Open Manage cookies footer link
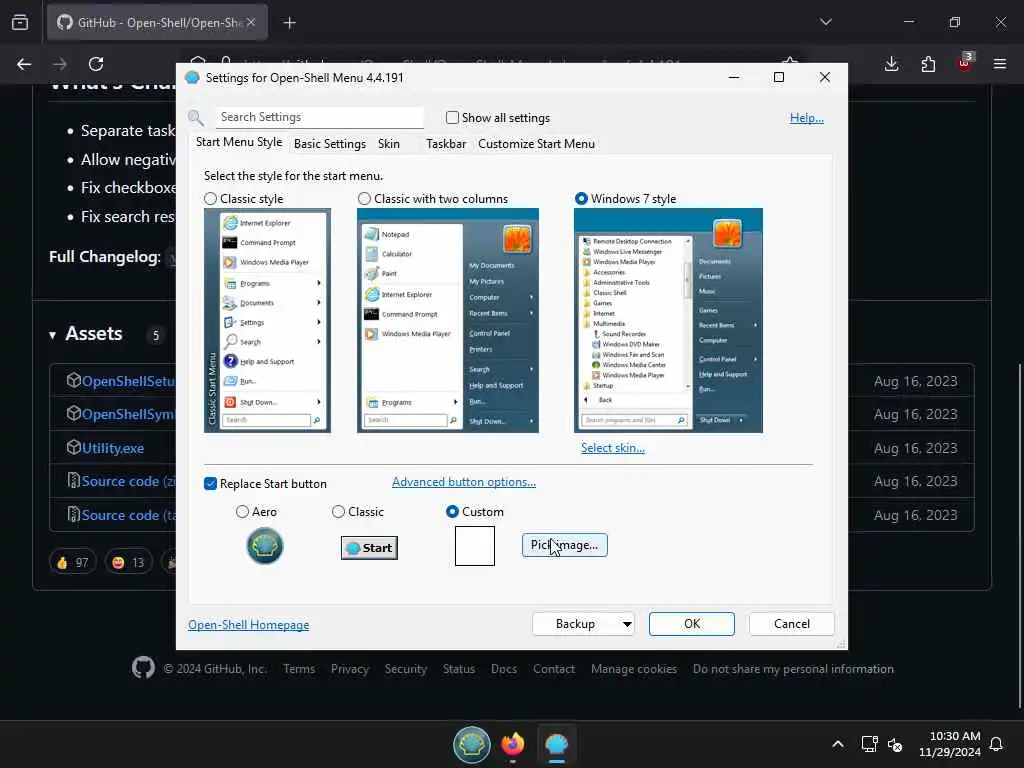 pos(633,669)
